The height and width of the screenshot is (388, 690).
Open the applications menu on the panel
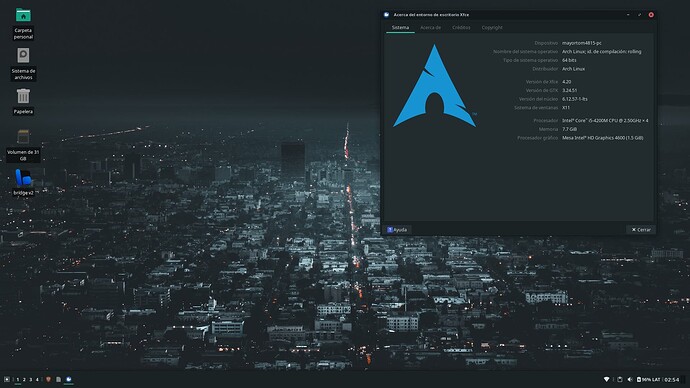coord(7,379)
